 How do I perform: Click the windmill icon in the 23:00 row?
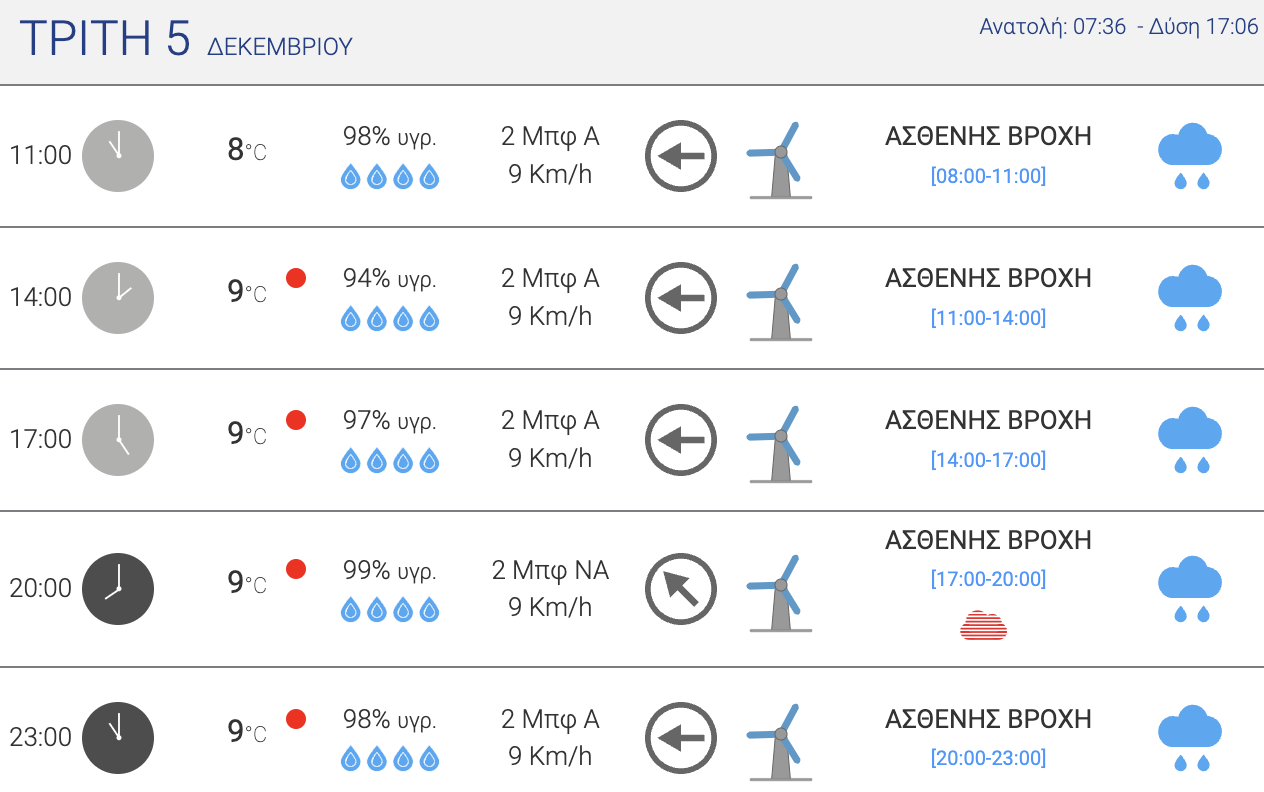[x=779, y=741]
